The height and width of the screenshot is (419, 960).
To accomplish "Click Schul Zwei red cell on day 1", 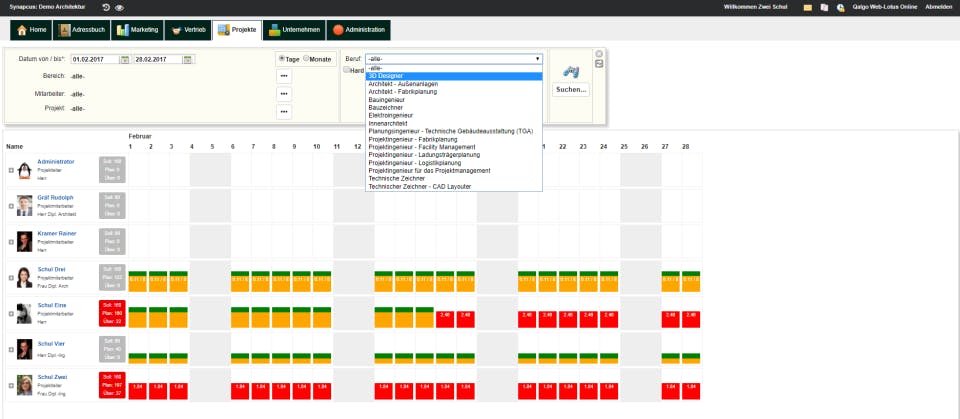I will point(137,391).
